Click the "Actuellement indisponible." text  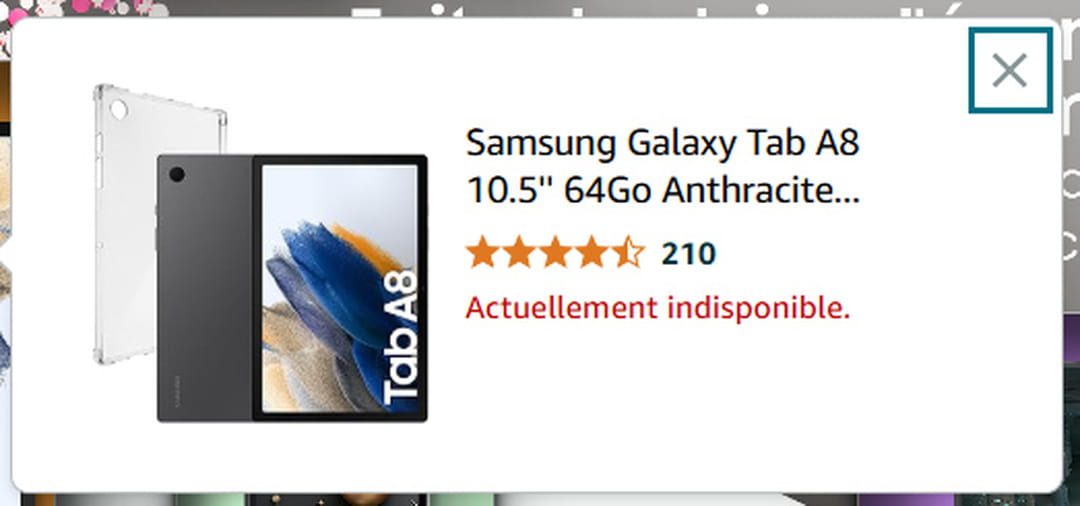(658, 308)
